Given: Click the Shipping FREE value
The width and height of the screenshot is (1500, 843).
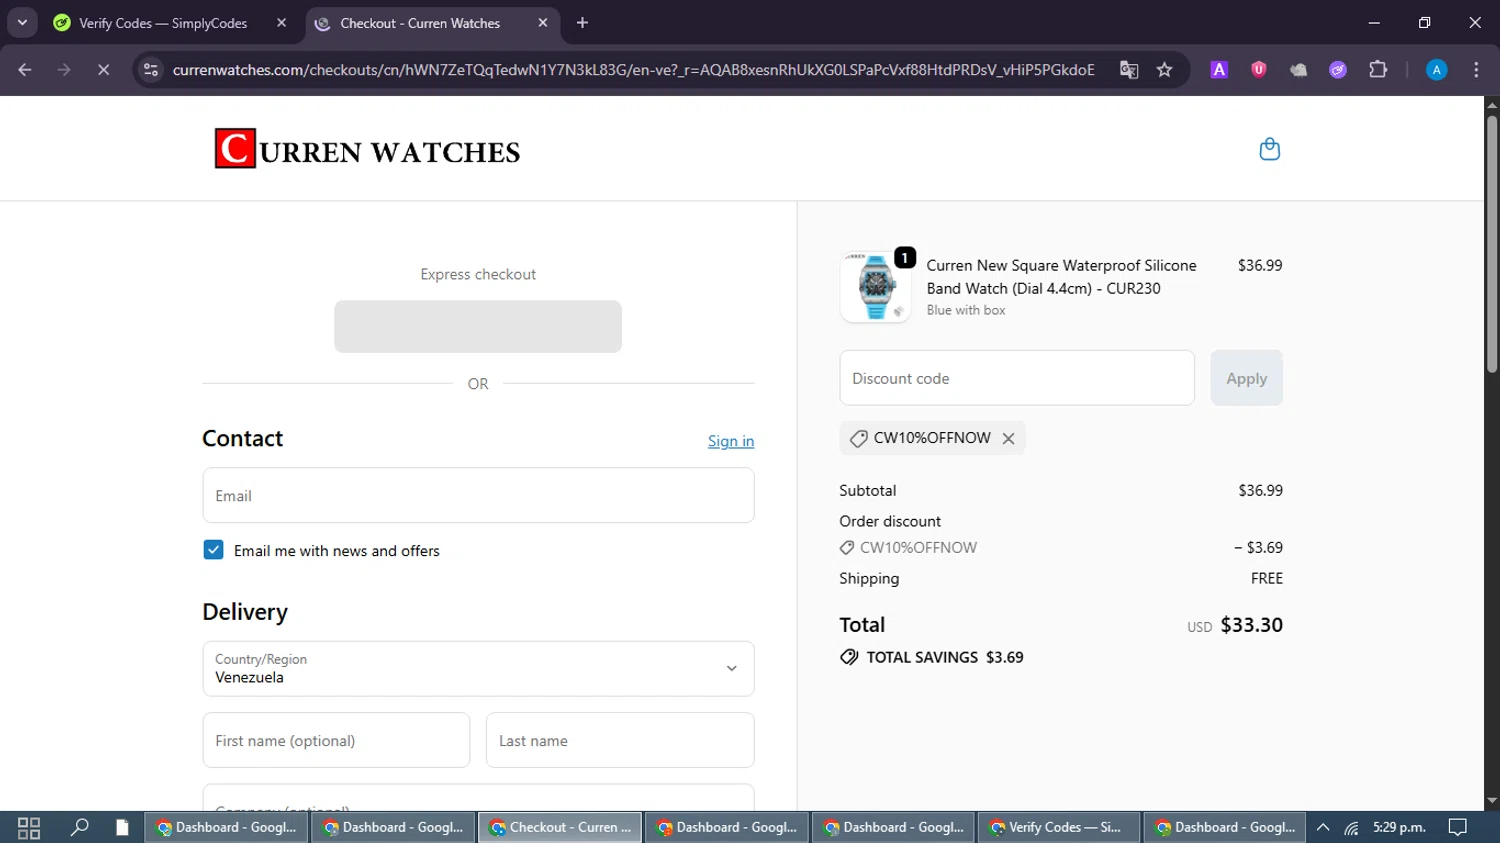Looking at the screenshot, I should click(1267, 578).
